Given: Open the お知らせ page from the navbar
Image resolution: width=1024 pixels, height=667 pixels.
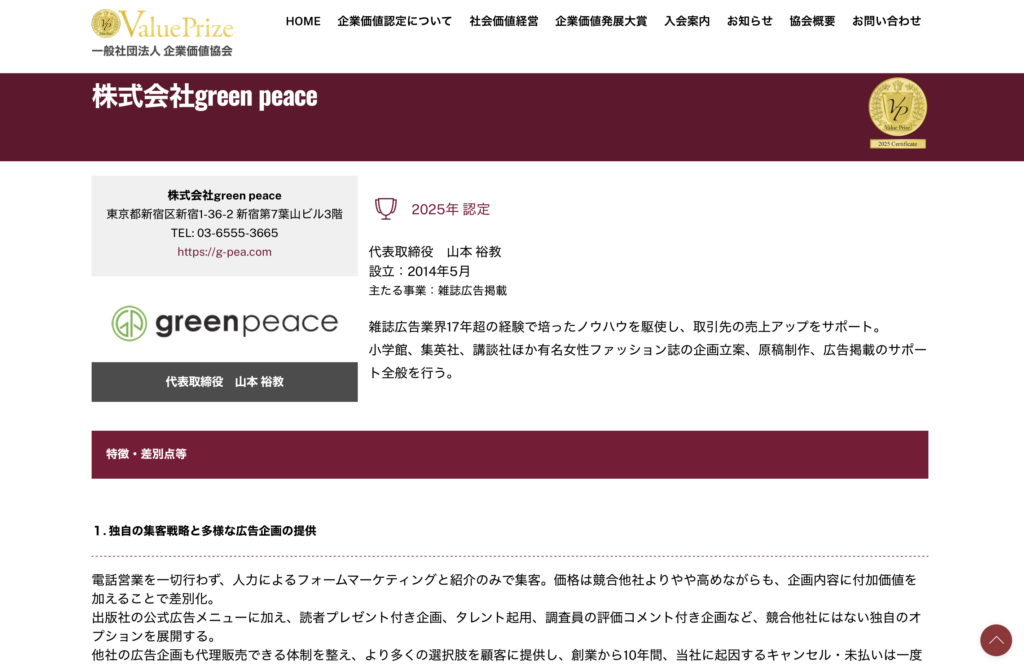Looking at the screenshot, I should click(x=751, y=20).
